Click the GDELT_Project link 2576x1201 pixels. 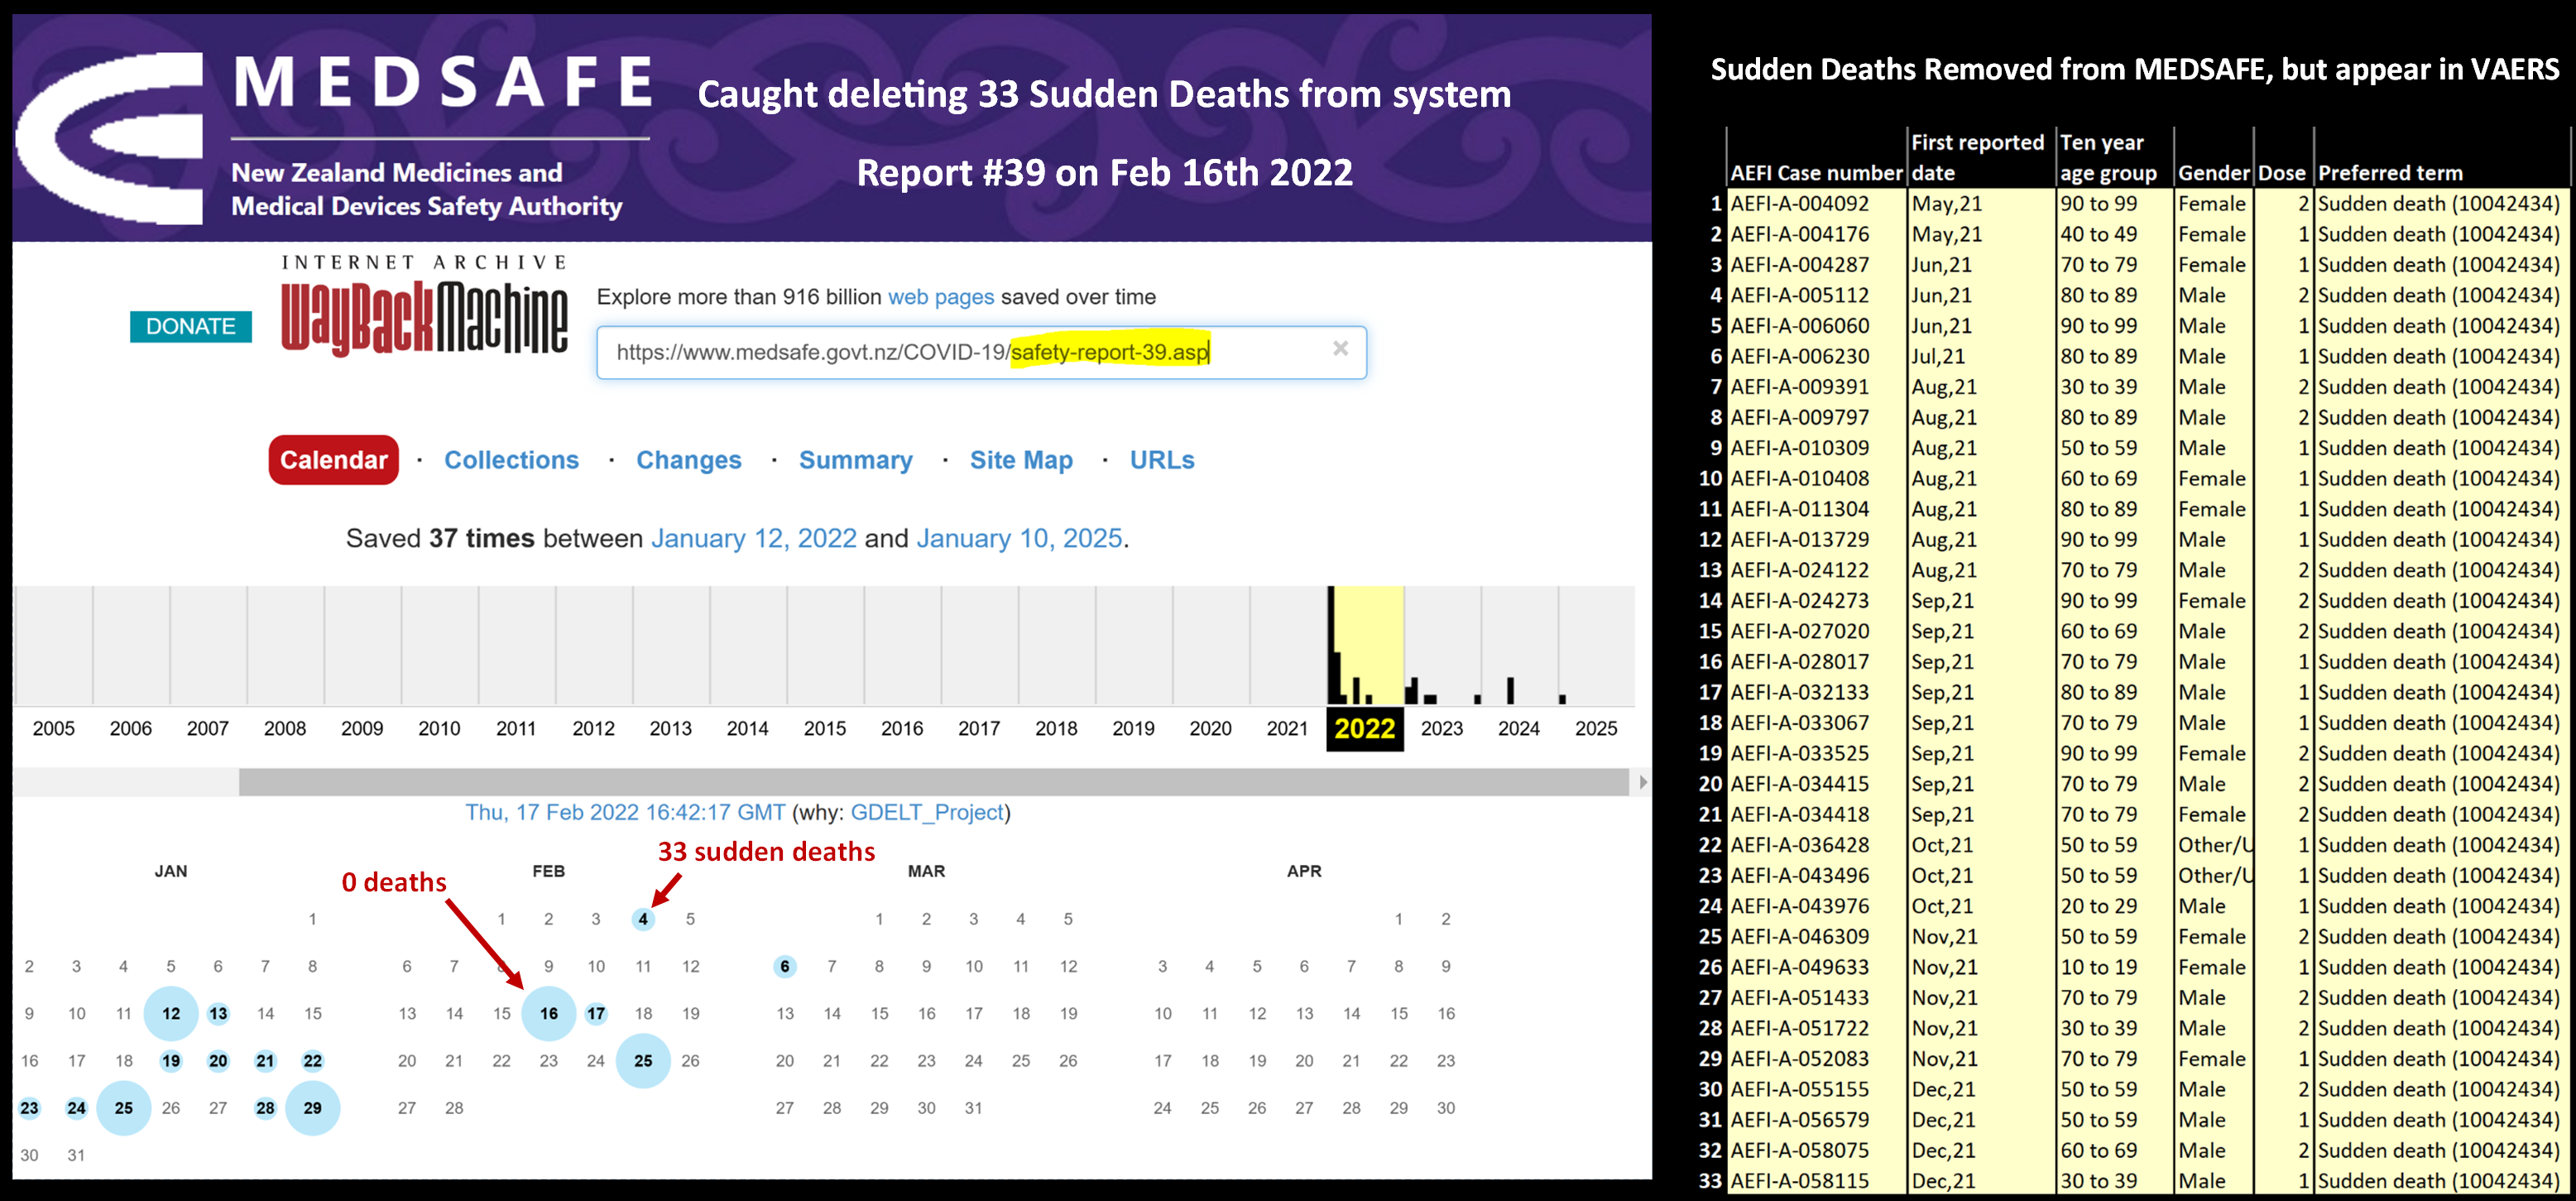coord(927,812)
